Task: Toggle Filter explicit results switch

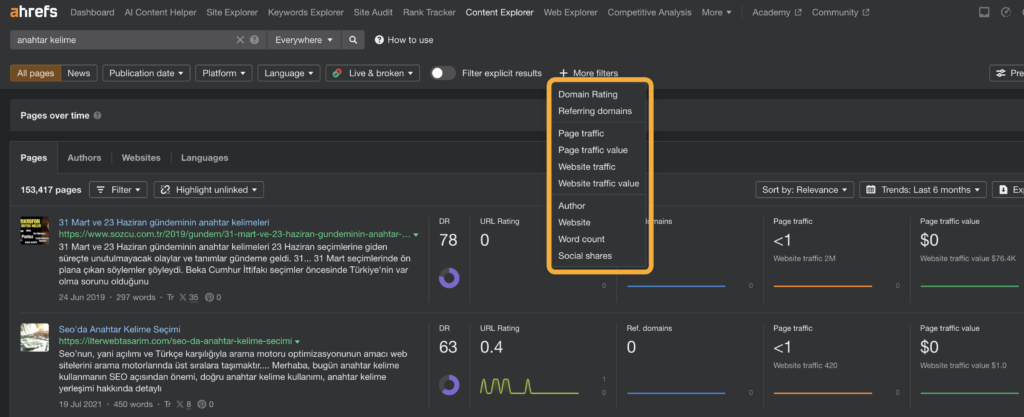Action: click(x=443, y=73)
